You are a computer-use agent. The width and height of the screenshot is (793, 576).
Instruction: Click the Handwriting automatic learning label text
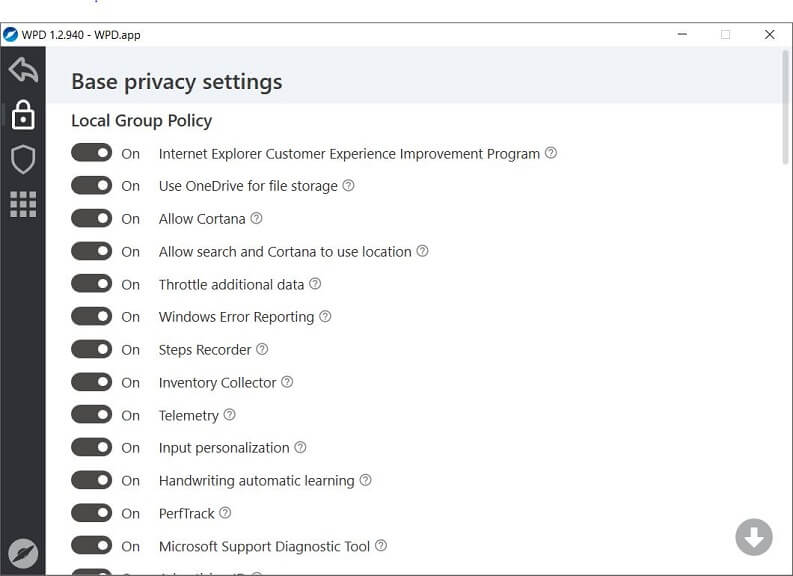256,480
